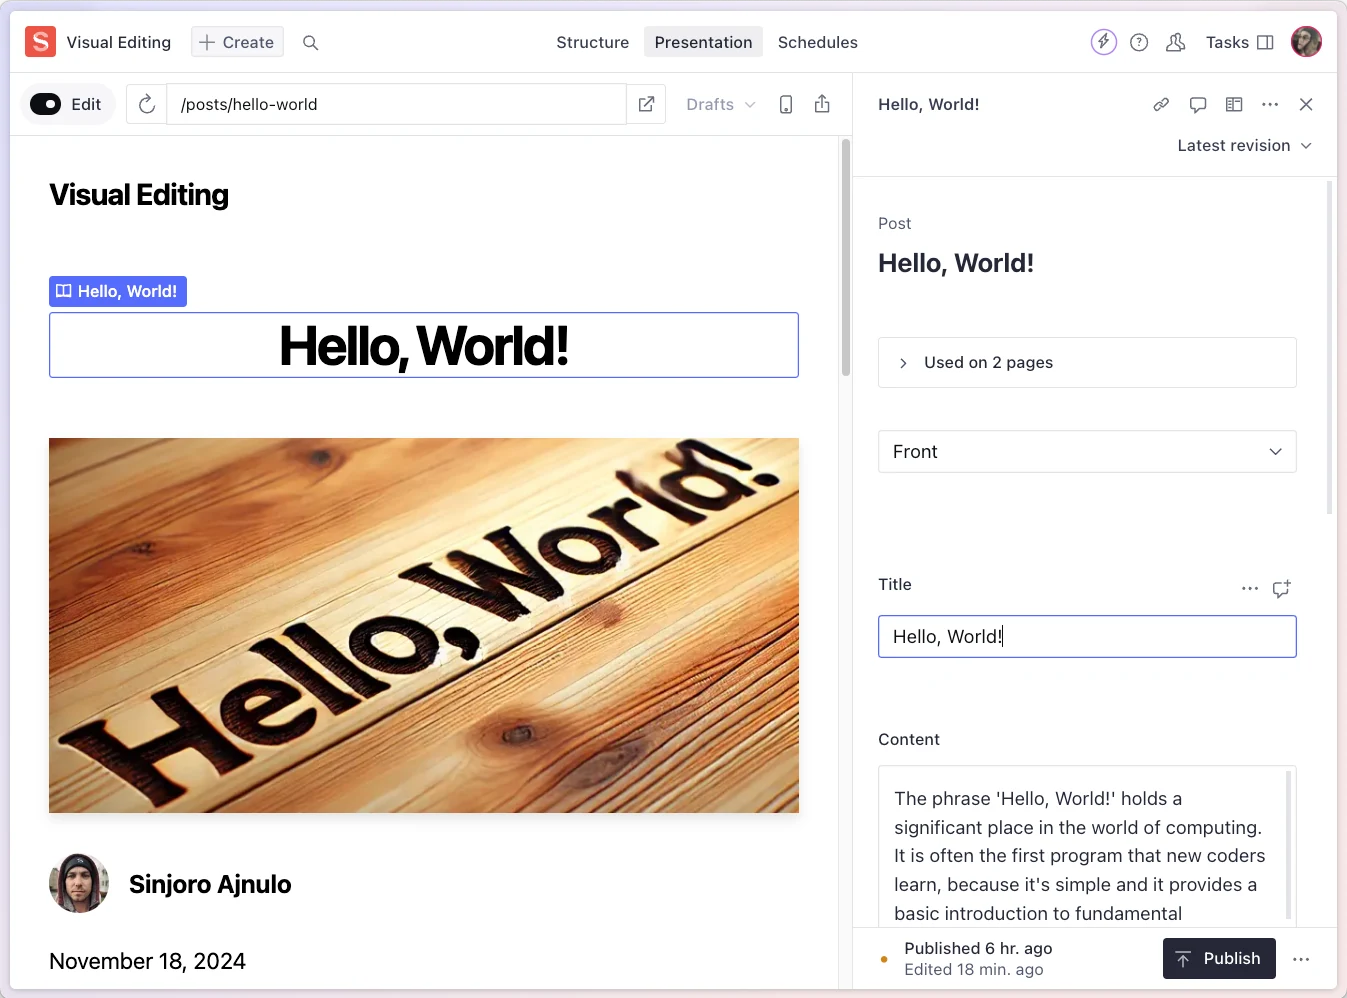Click the Content text editor

[1087, 846]
